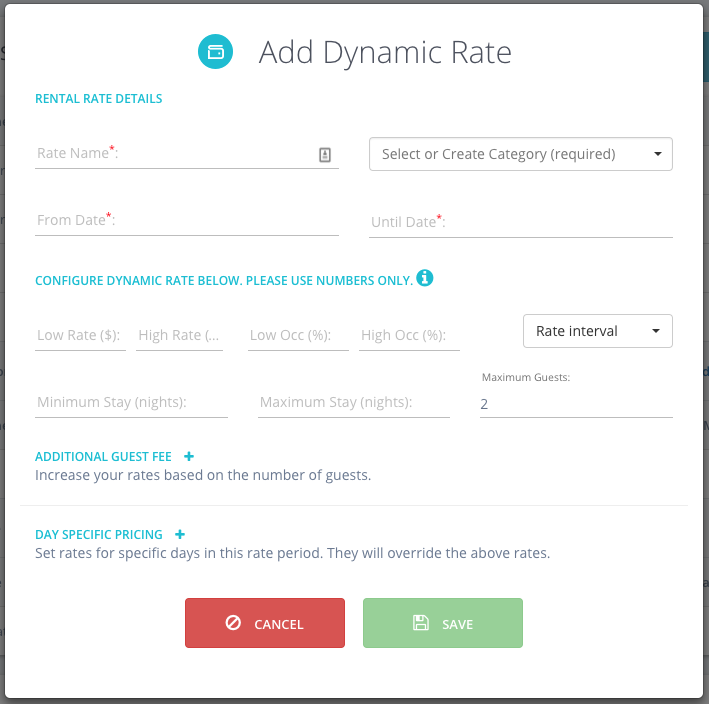Click the From Date field
709x704 pixels.
coord(187,221)
